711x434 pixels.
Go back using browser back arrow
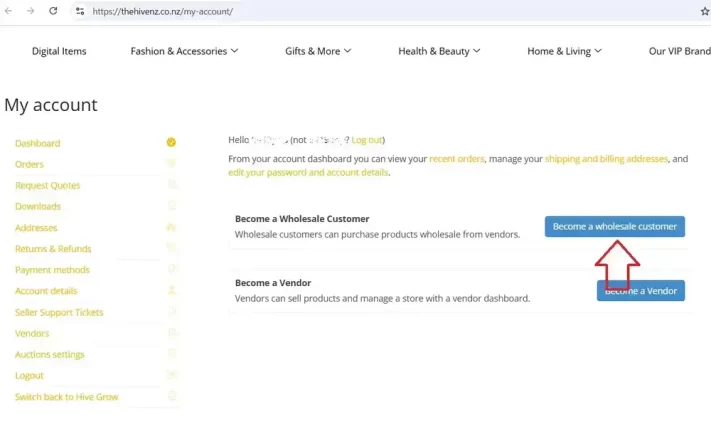click(9, 11)
